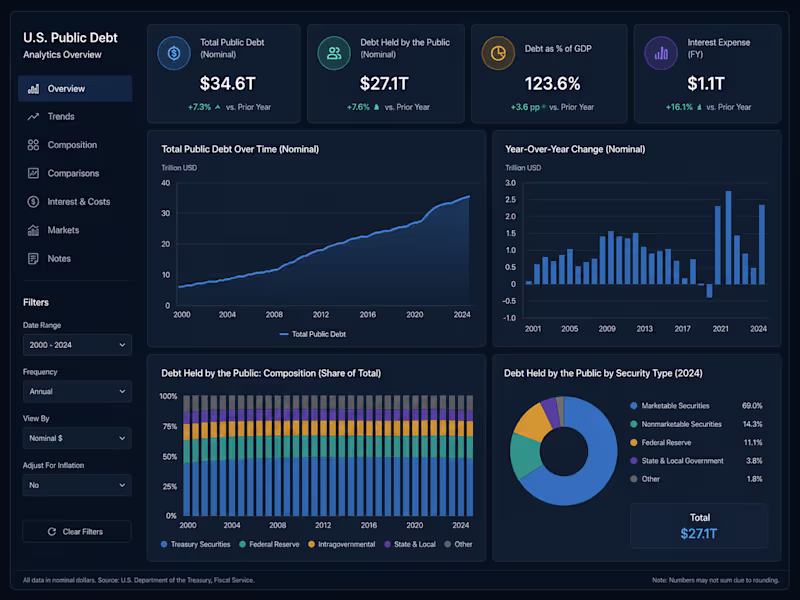Click the $1.1T Interest Expense value

point(706,84)
